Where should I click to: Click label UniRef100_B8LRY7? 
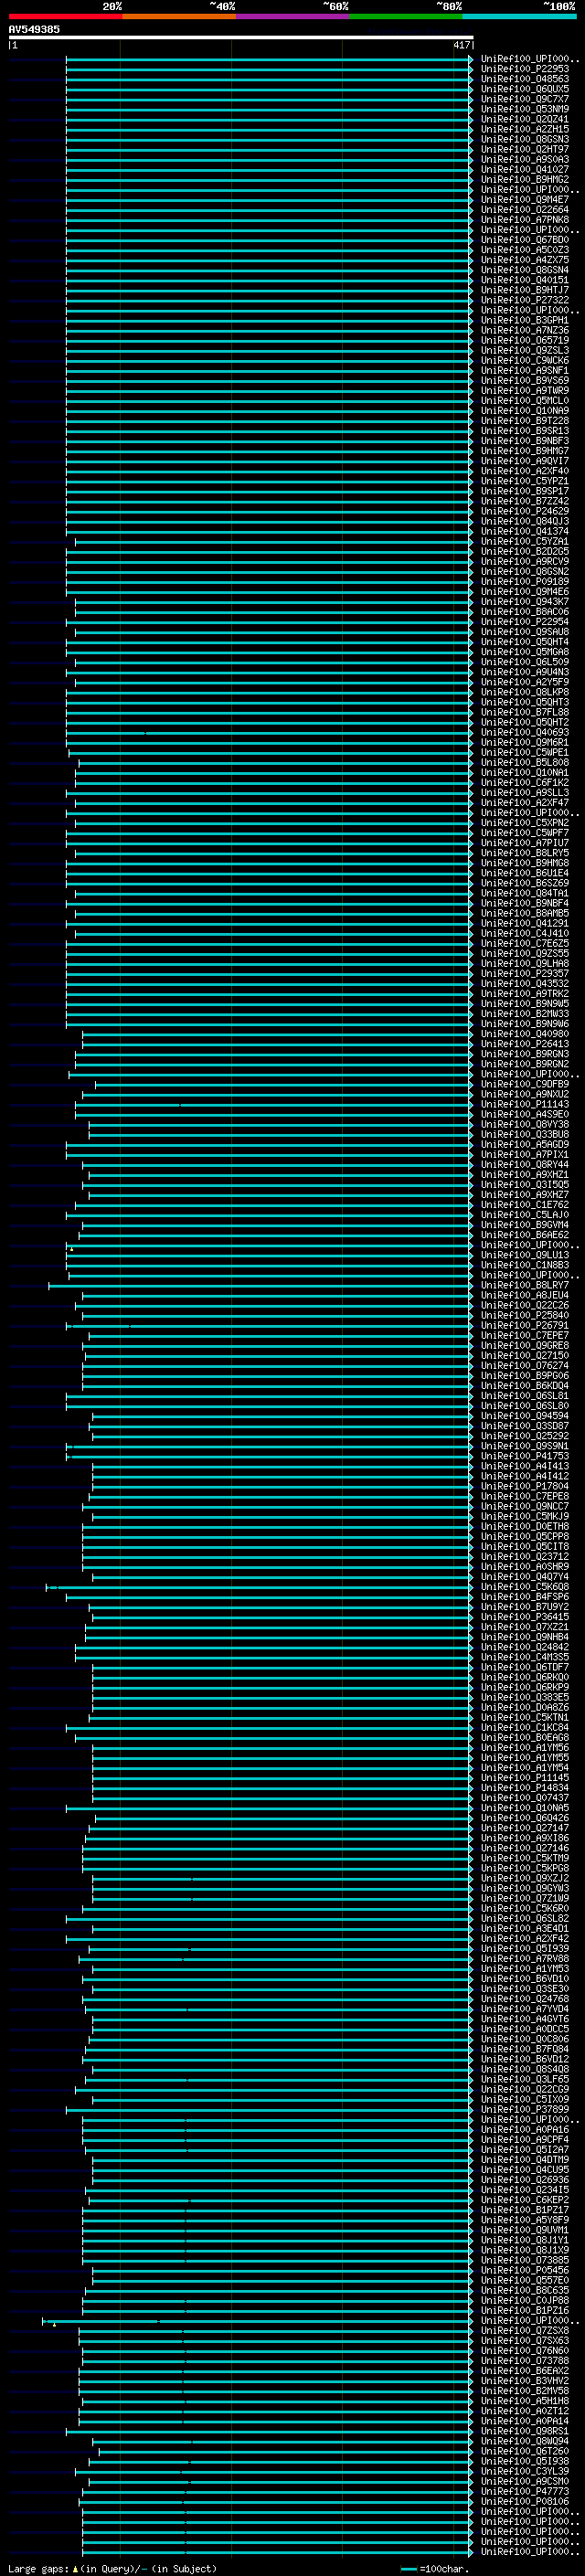point(525,1286)
